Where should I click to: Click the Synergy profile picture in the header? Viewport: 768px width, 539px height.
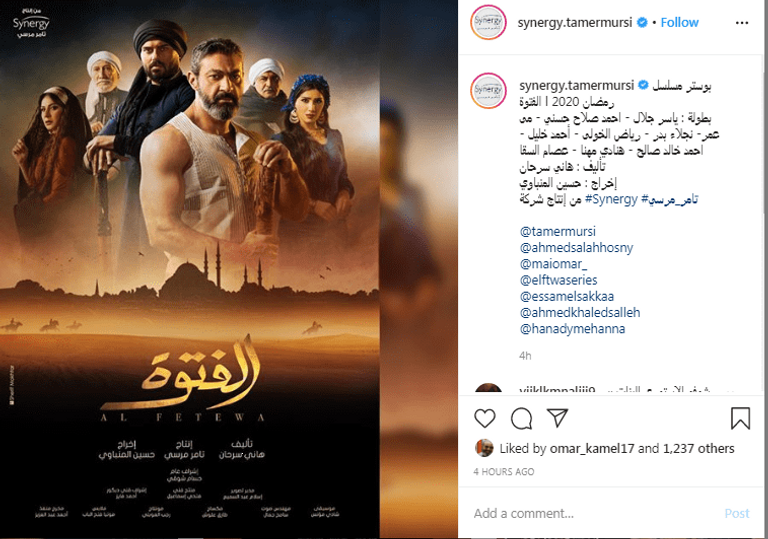488,22
